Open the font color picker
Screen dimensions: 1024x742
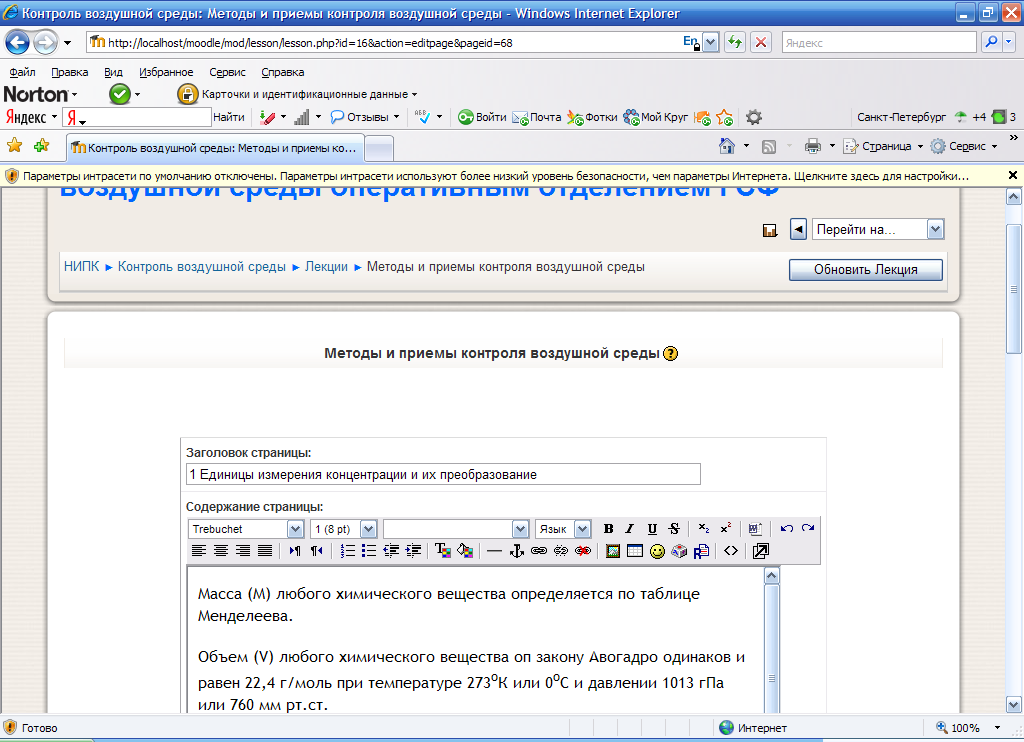coord(443,551)
